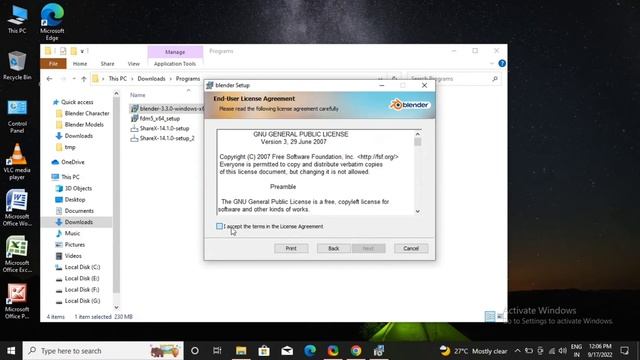
Task: Open the Home ribbon tab
Action: 80,64
